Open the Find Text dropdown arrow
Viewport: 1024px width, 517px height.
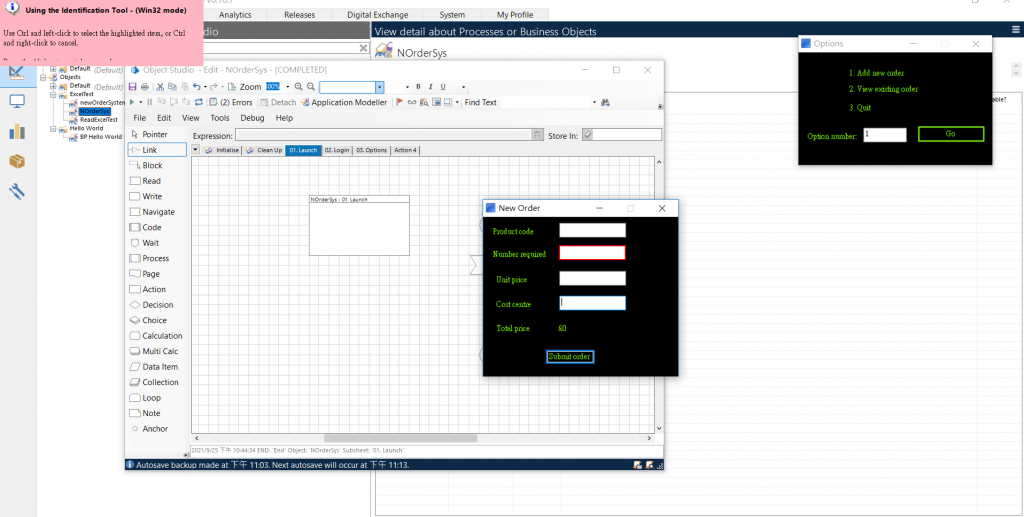coord(594,102)
